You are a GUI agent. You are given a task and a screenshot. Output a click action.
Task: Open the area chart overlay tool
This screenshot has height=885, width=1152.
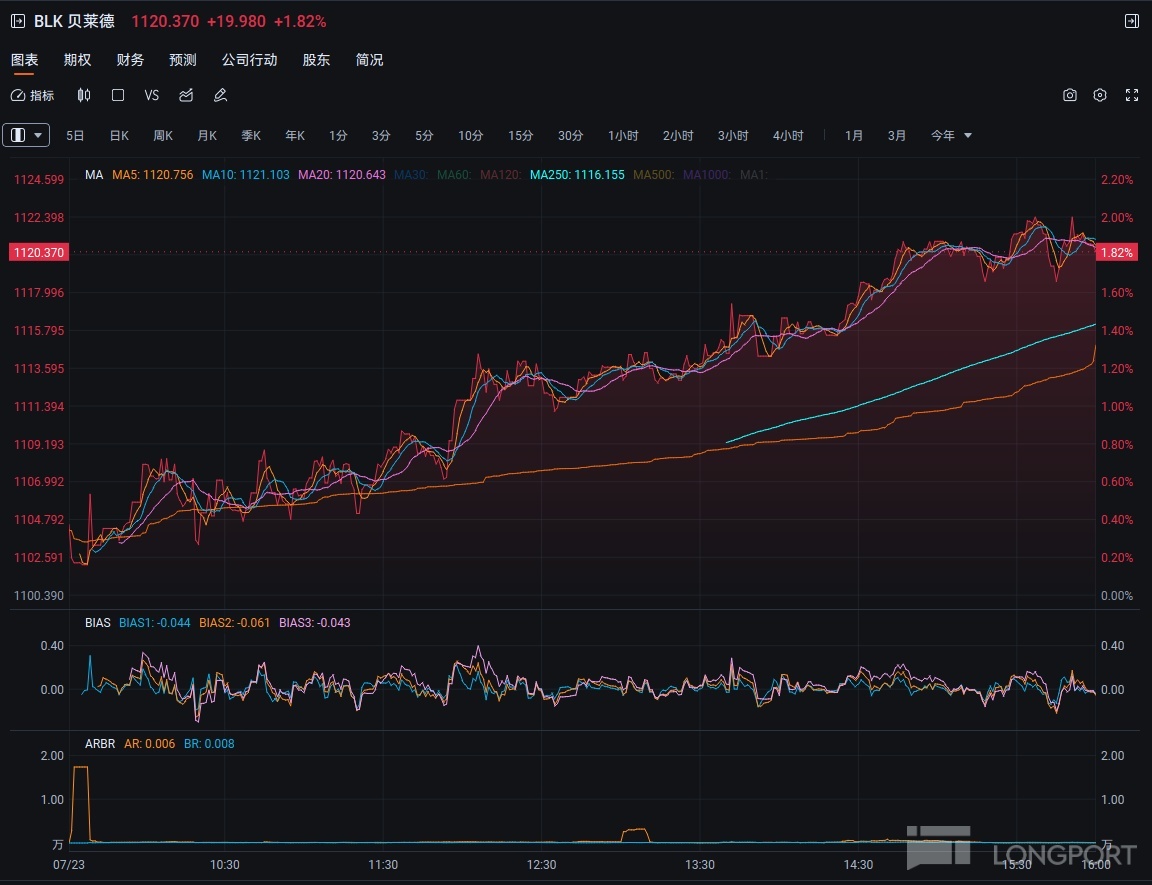coord(186,95)
